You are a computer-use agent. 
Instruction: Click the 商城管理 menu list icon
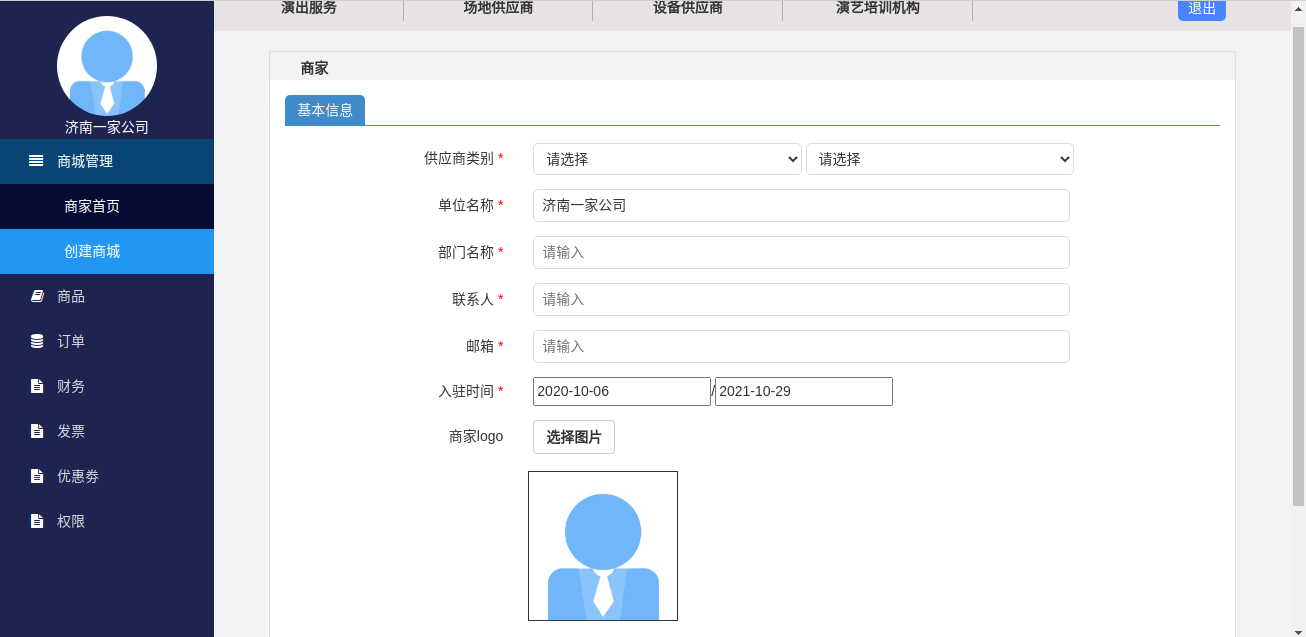click(36, 161)
